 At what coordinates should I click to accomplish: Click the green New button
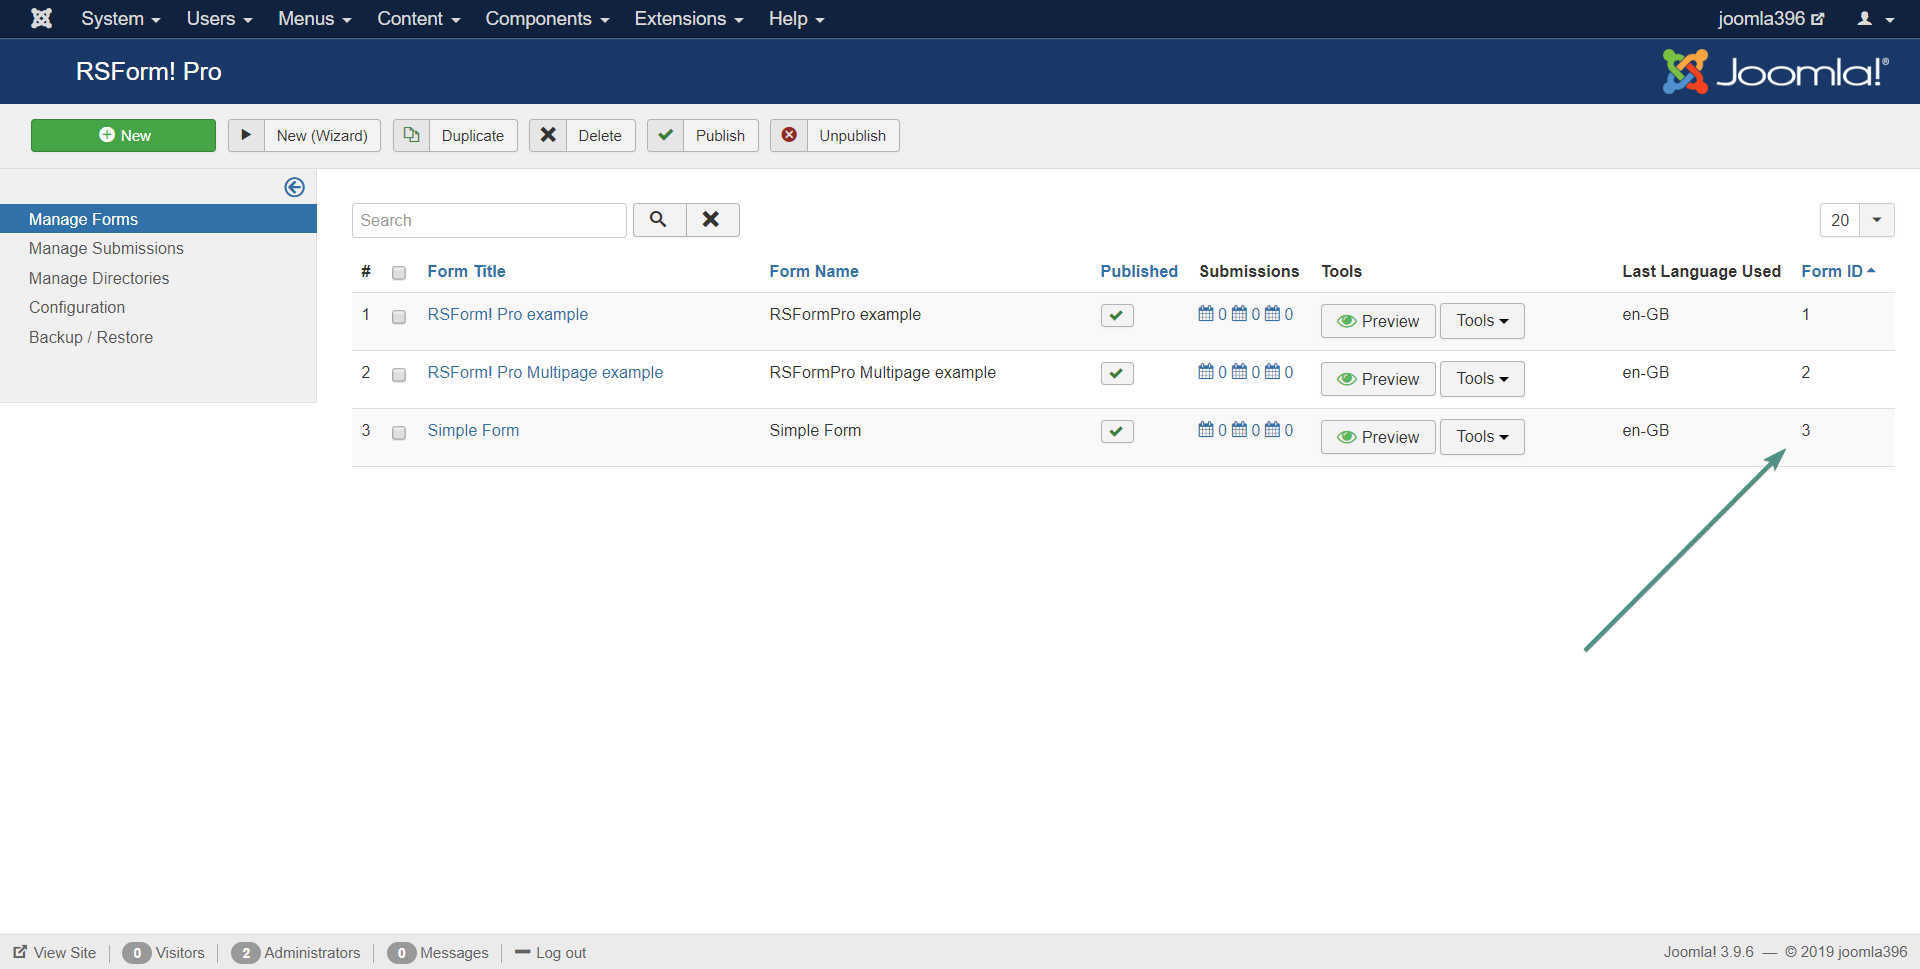coord(123,136)
